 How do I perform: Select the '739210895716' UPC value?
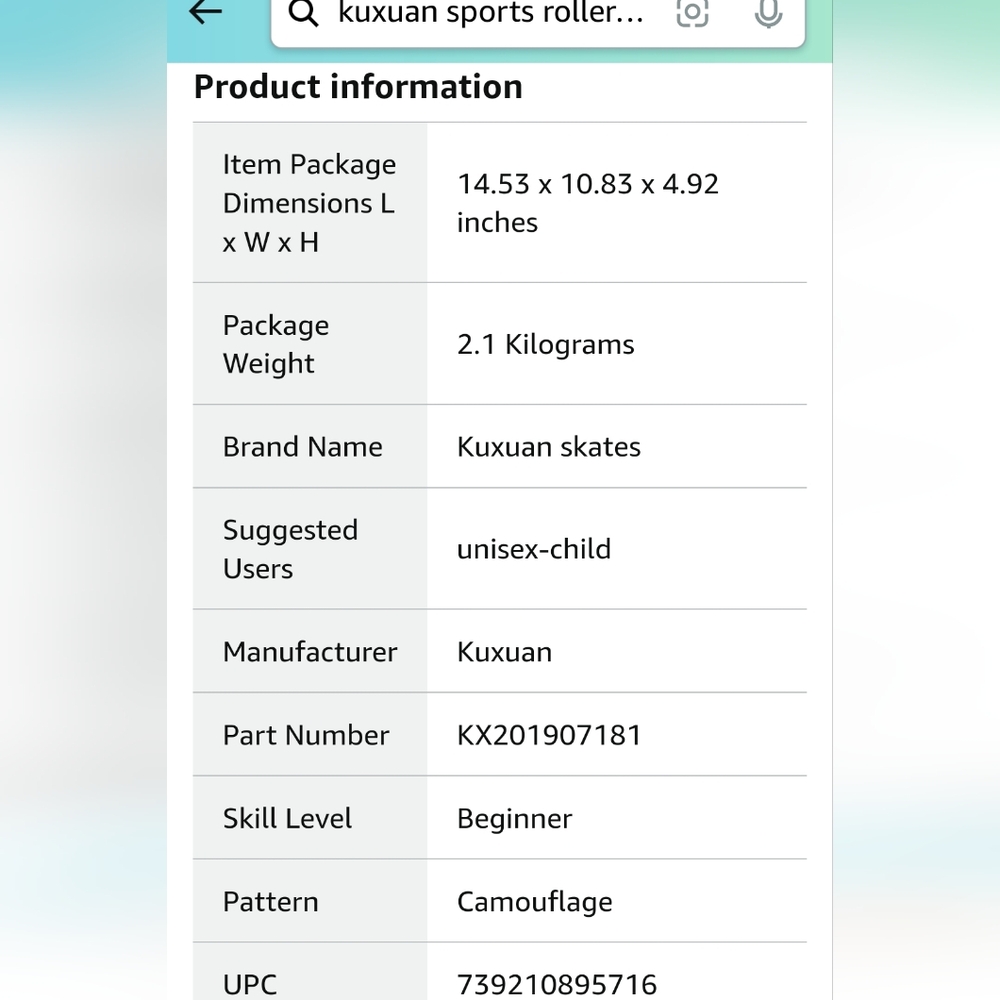tap(557, 985)
